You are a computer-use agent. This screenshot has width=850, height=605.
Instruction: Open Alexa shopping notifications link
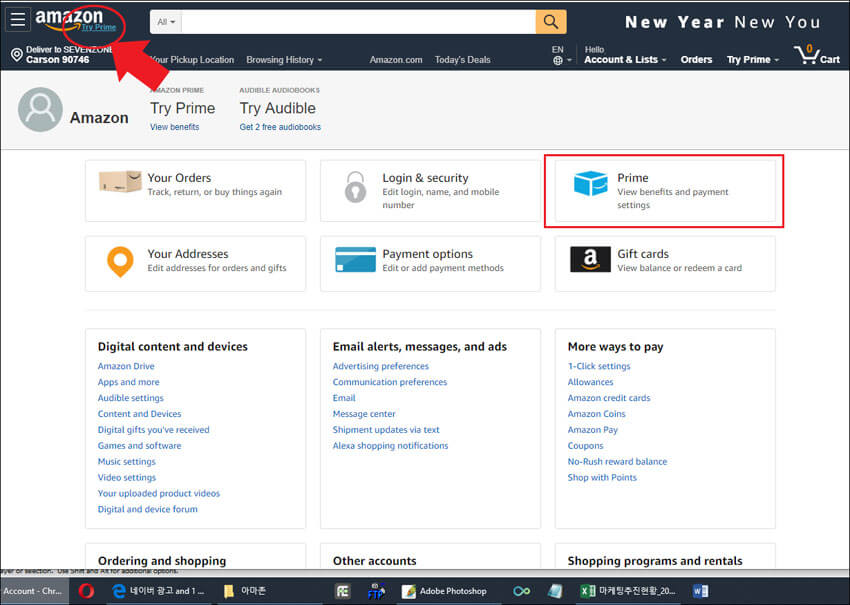tap(390, 446)
